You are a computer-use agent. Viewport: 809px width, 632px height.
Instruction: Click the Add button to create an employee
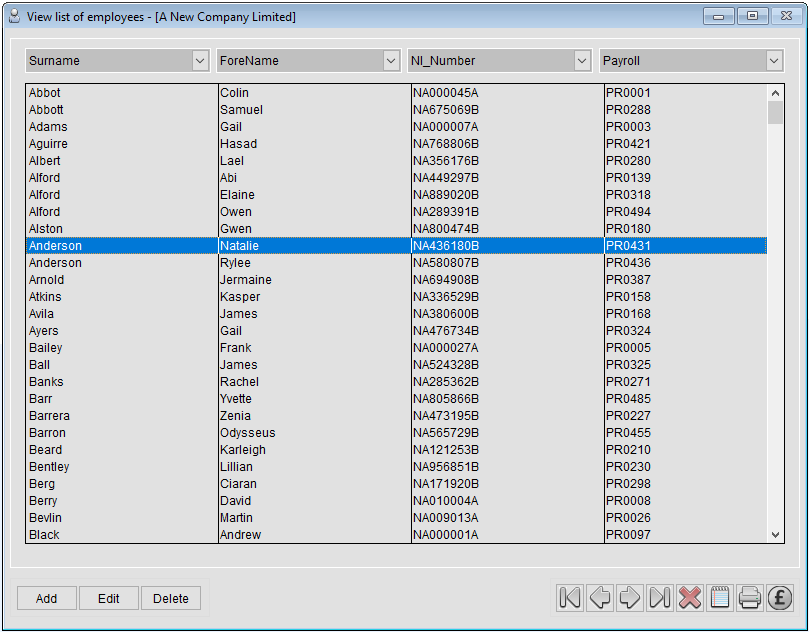click(x=46, y=597)
